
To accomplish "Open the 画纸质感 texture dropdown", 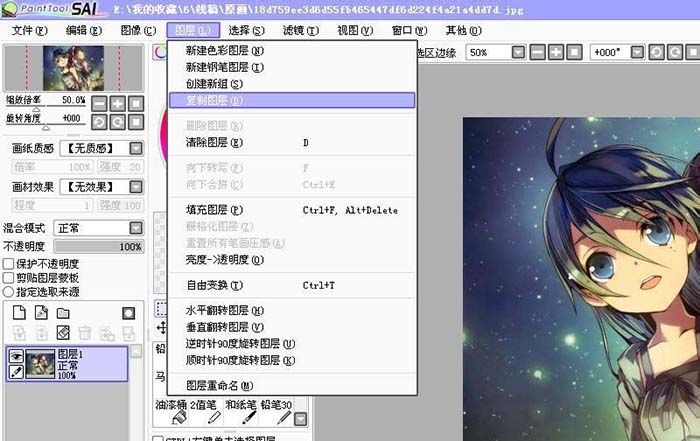I will point(136,148).
